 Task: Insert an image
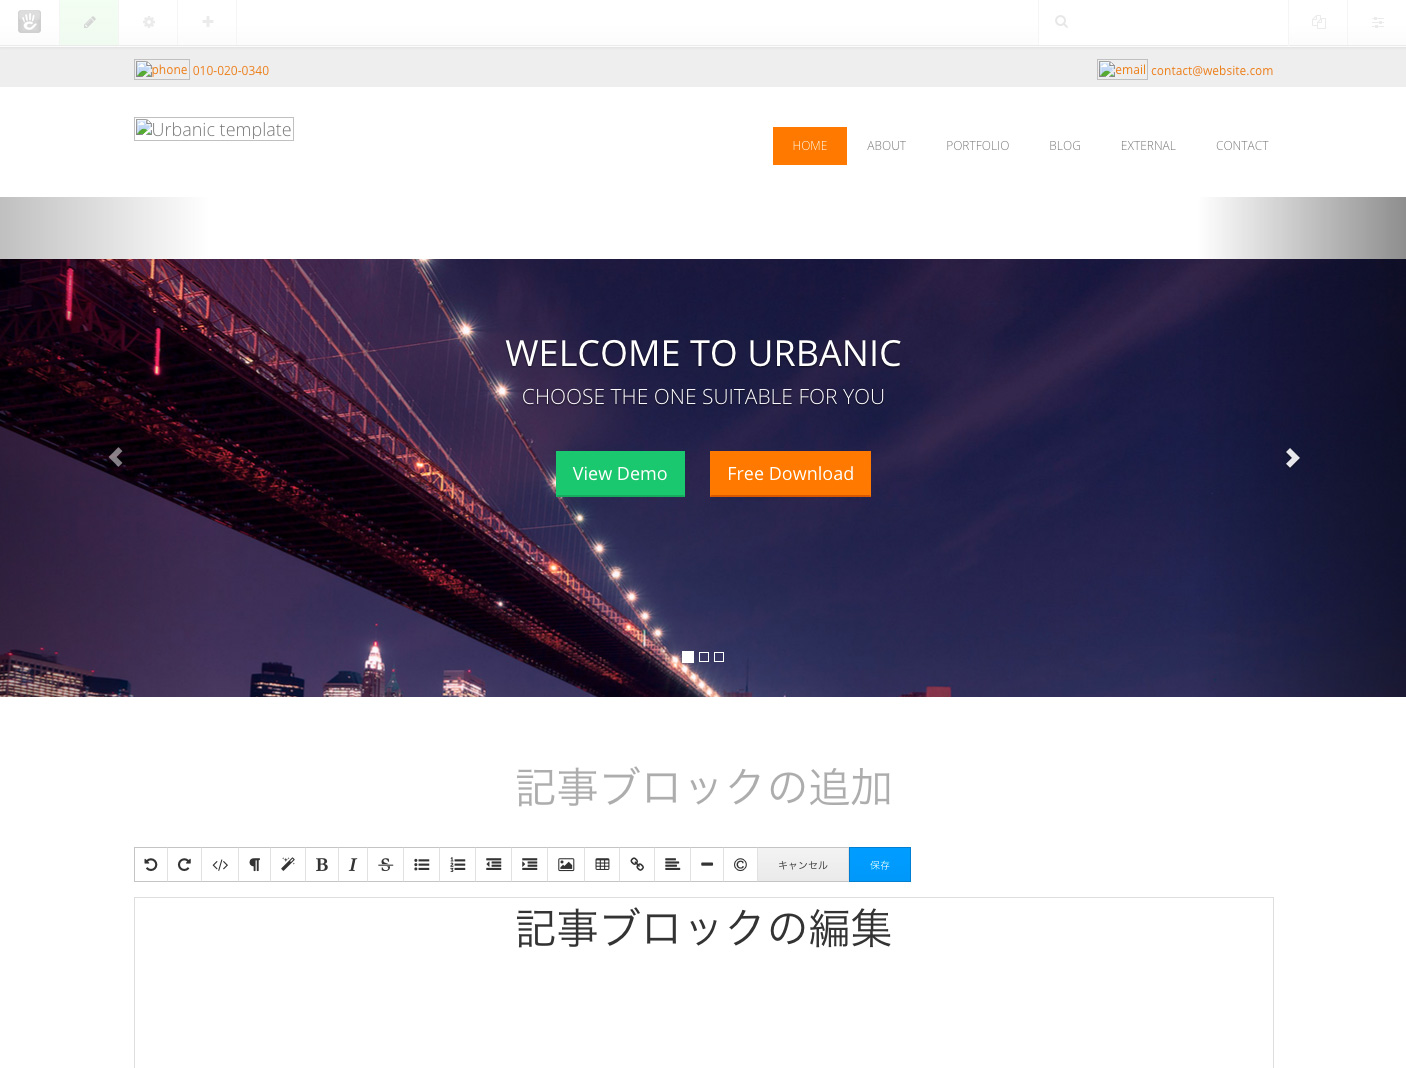tap(566, 865)
